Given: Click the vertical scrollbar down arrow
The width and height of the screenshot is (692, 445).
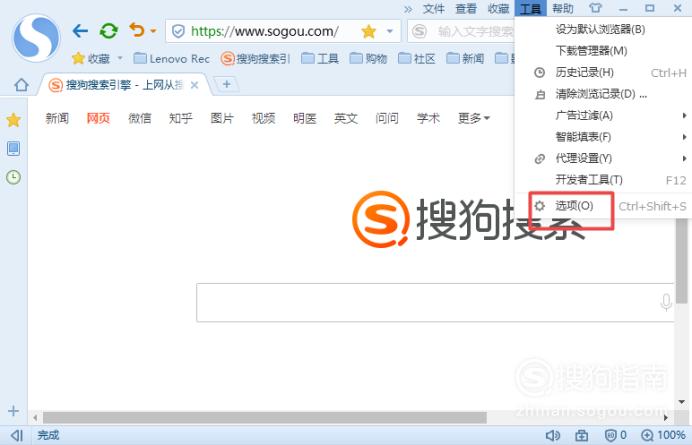Looking at the screenshot, I should click(x=682, y=402).
